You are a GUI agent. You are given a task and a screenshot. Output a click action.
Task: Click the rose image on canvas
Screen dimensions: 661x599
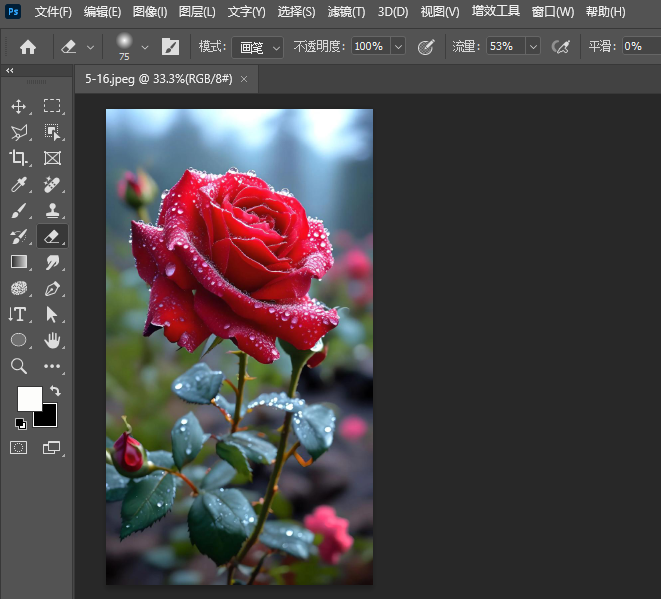pos(239,347)
